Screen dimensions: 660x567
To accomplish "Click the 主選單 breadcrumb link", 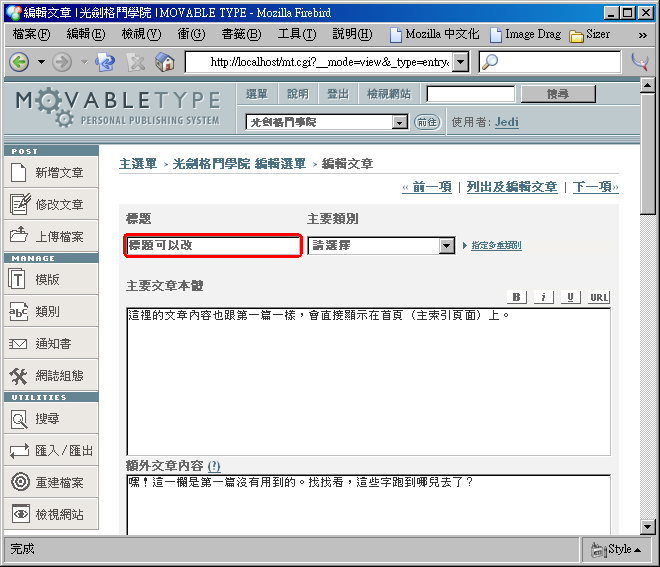I will (138, 163).
